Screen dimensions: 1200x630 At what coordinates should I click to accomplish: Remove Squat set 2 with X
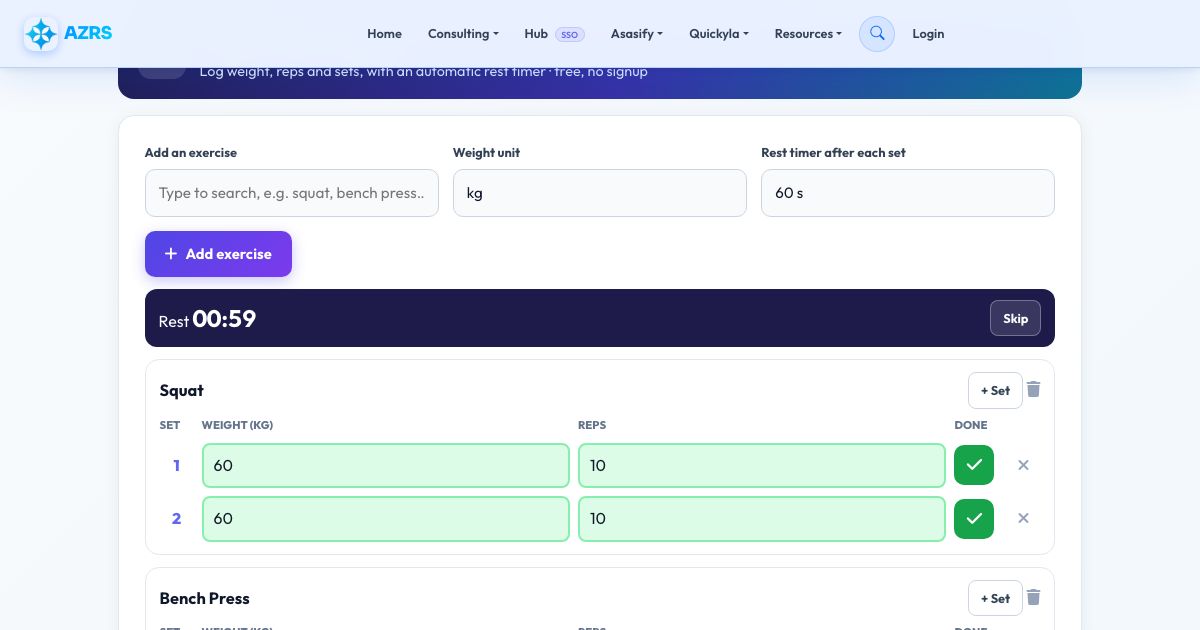click(x=1023, y=518)
